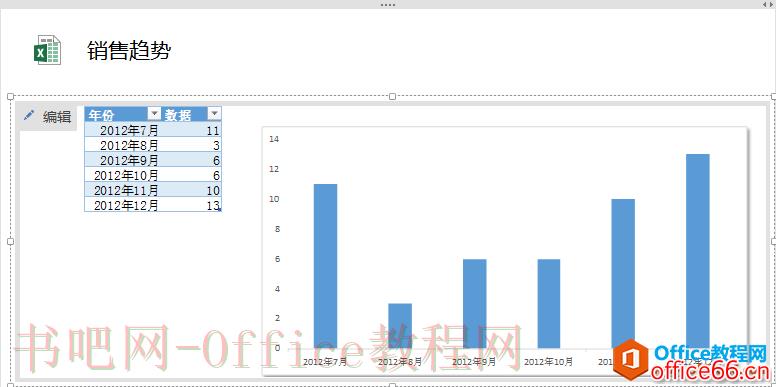Viewport: 776px width, 387px height.
Task: Click the 2012年8月 chart bar
Action: [400, 326]
